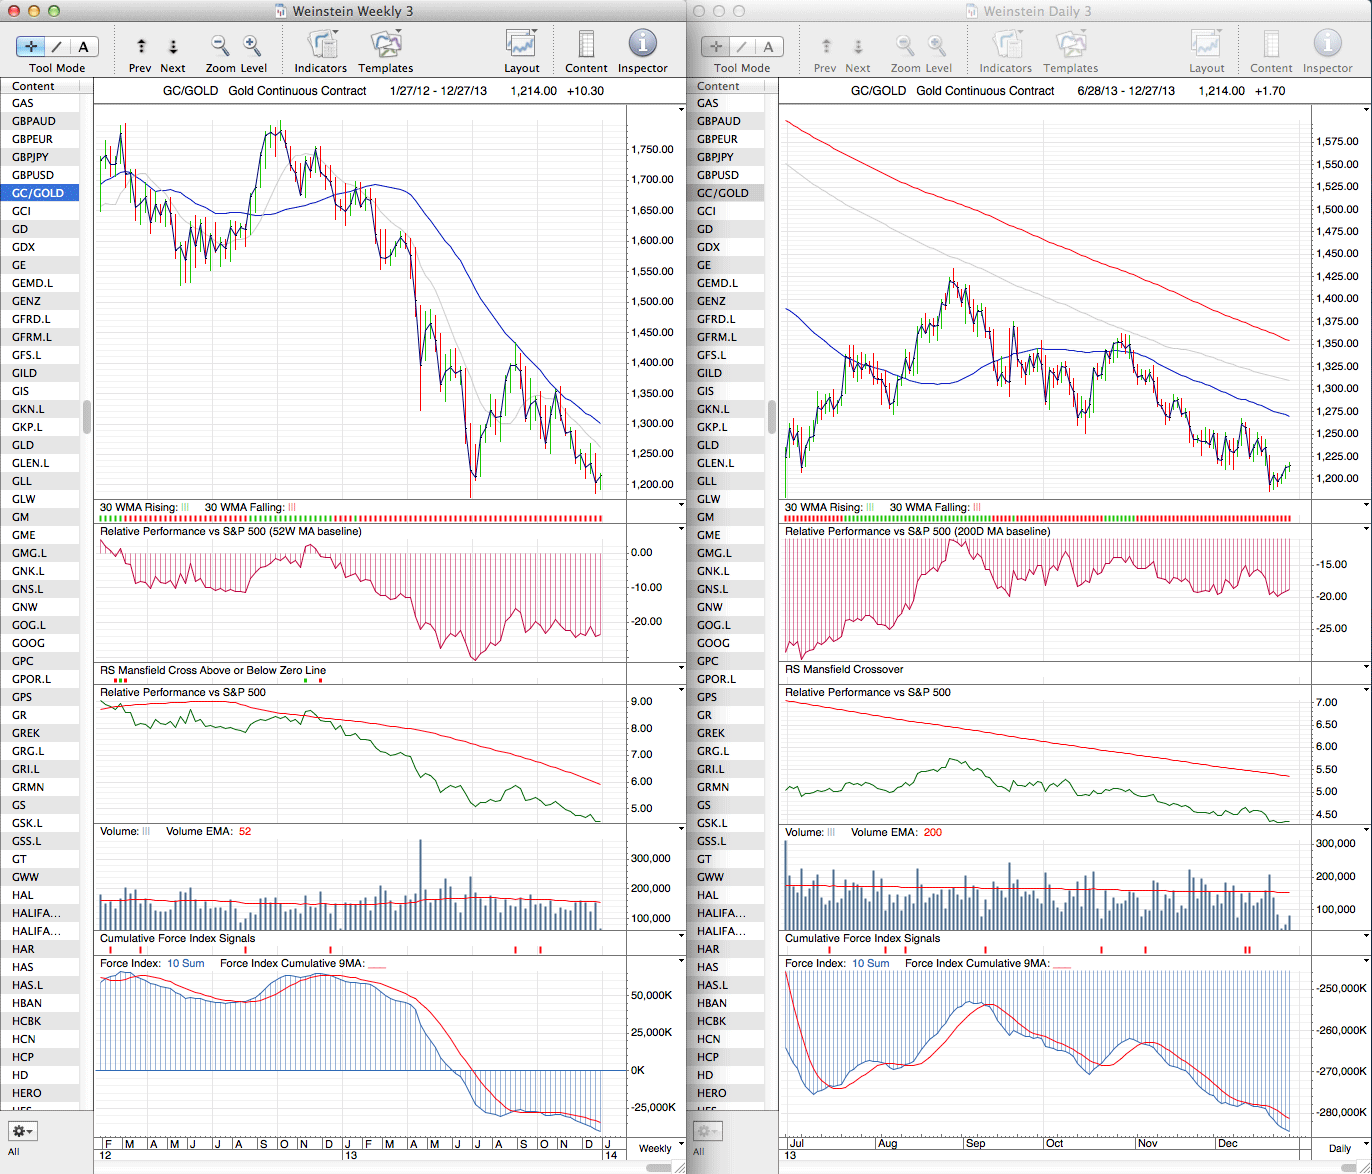The height and width of the screenshot is (1174, 1372).
Task: Select the line drawing tool in Weekly window
Action: click(x=58, y=46)
